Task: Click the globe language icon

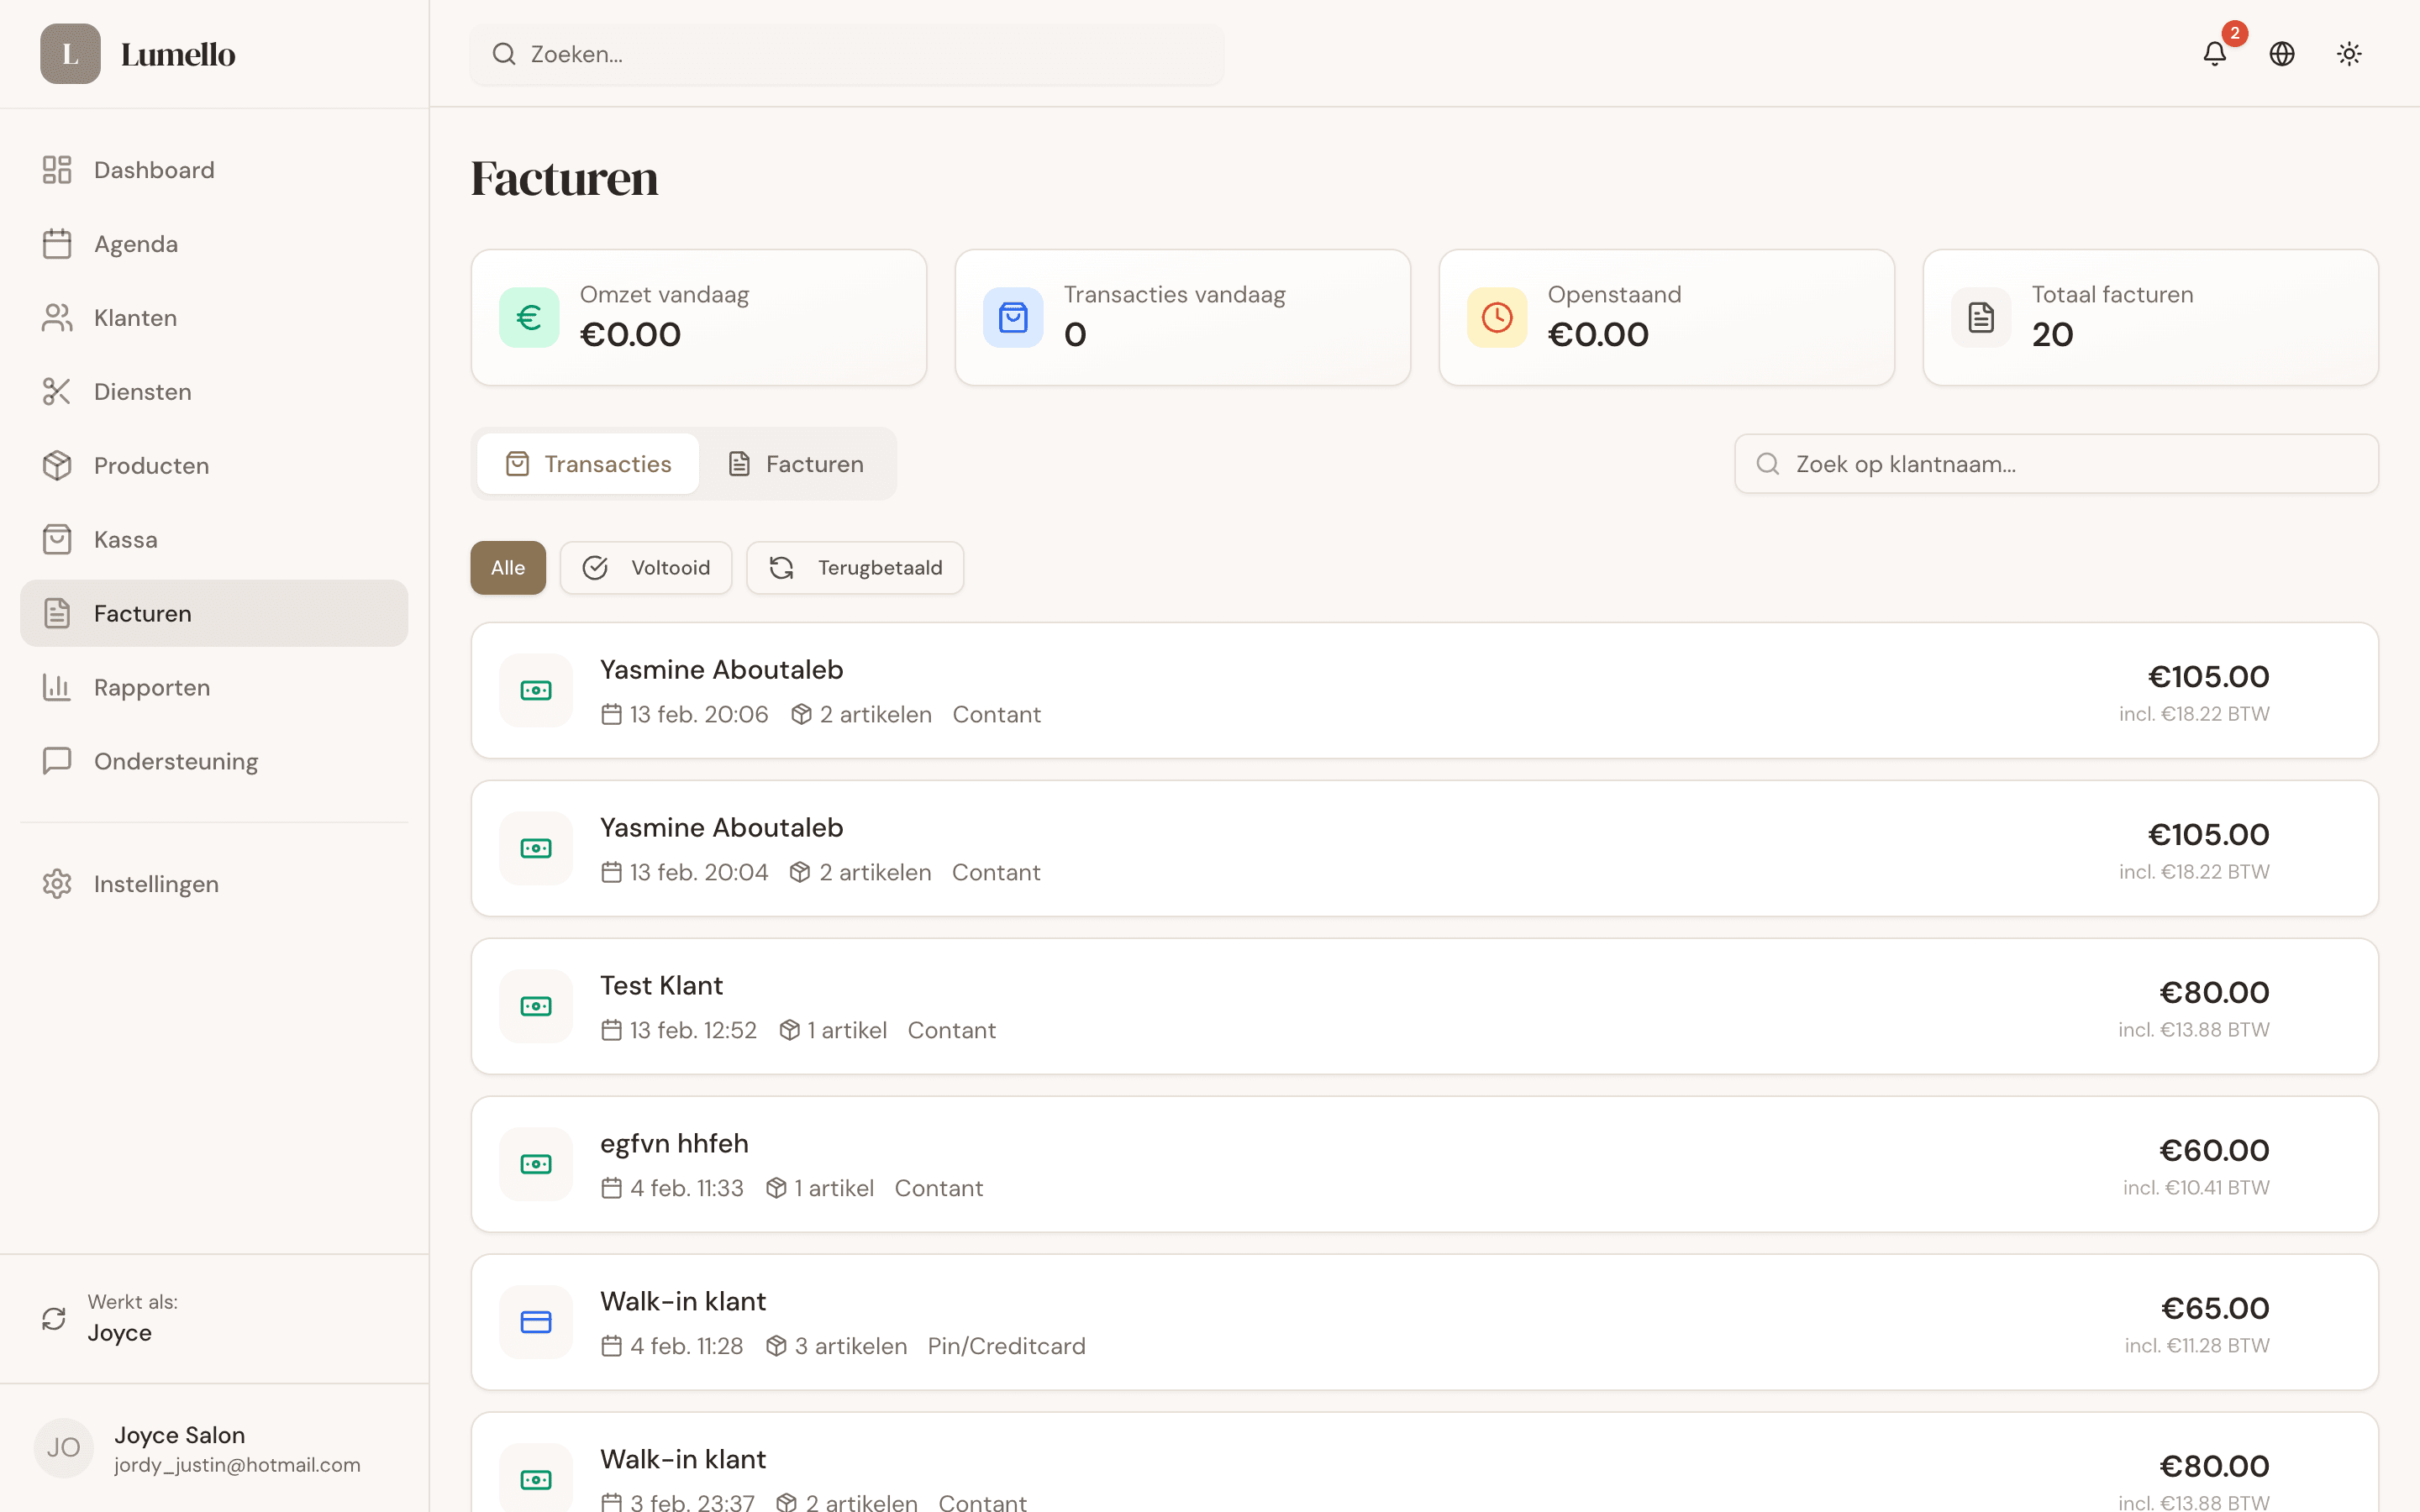Action: [2282, 54]
